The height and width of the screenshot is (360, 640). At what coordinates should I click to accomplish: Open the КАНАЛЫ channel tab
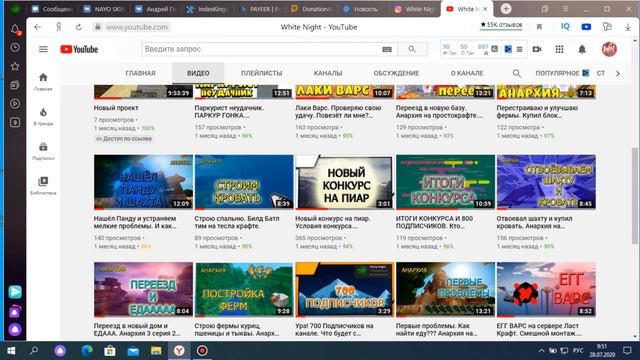tap(328, 73)
